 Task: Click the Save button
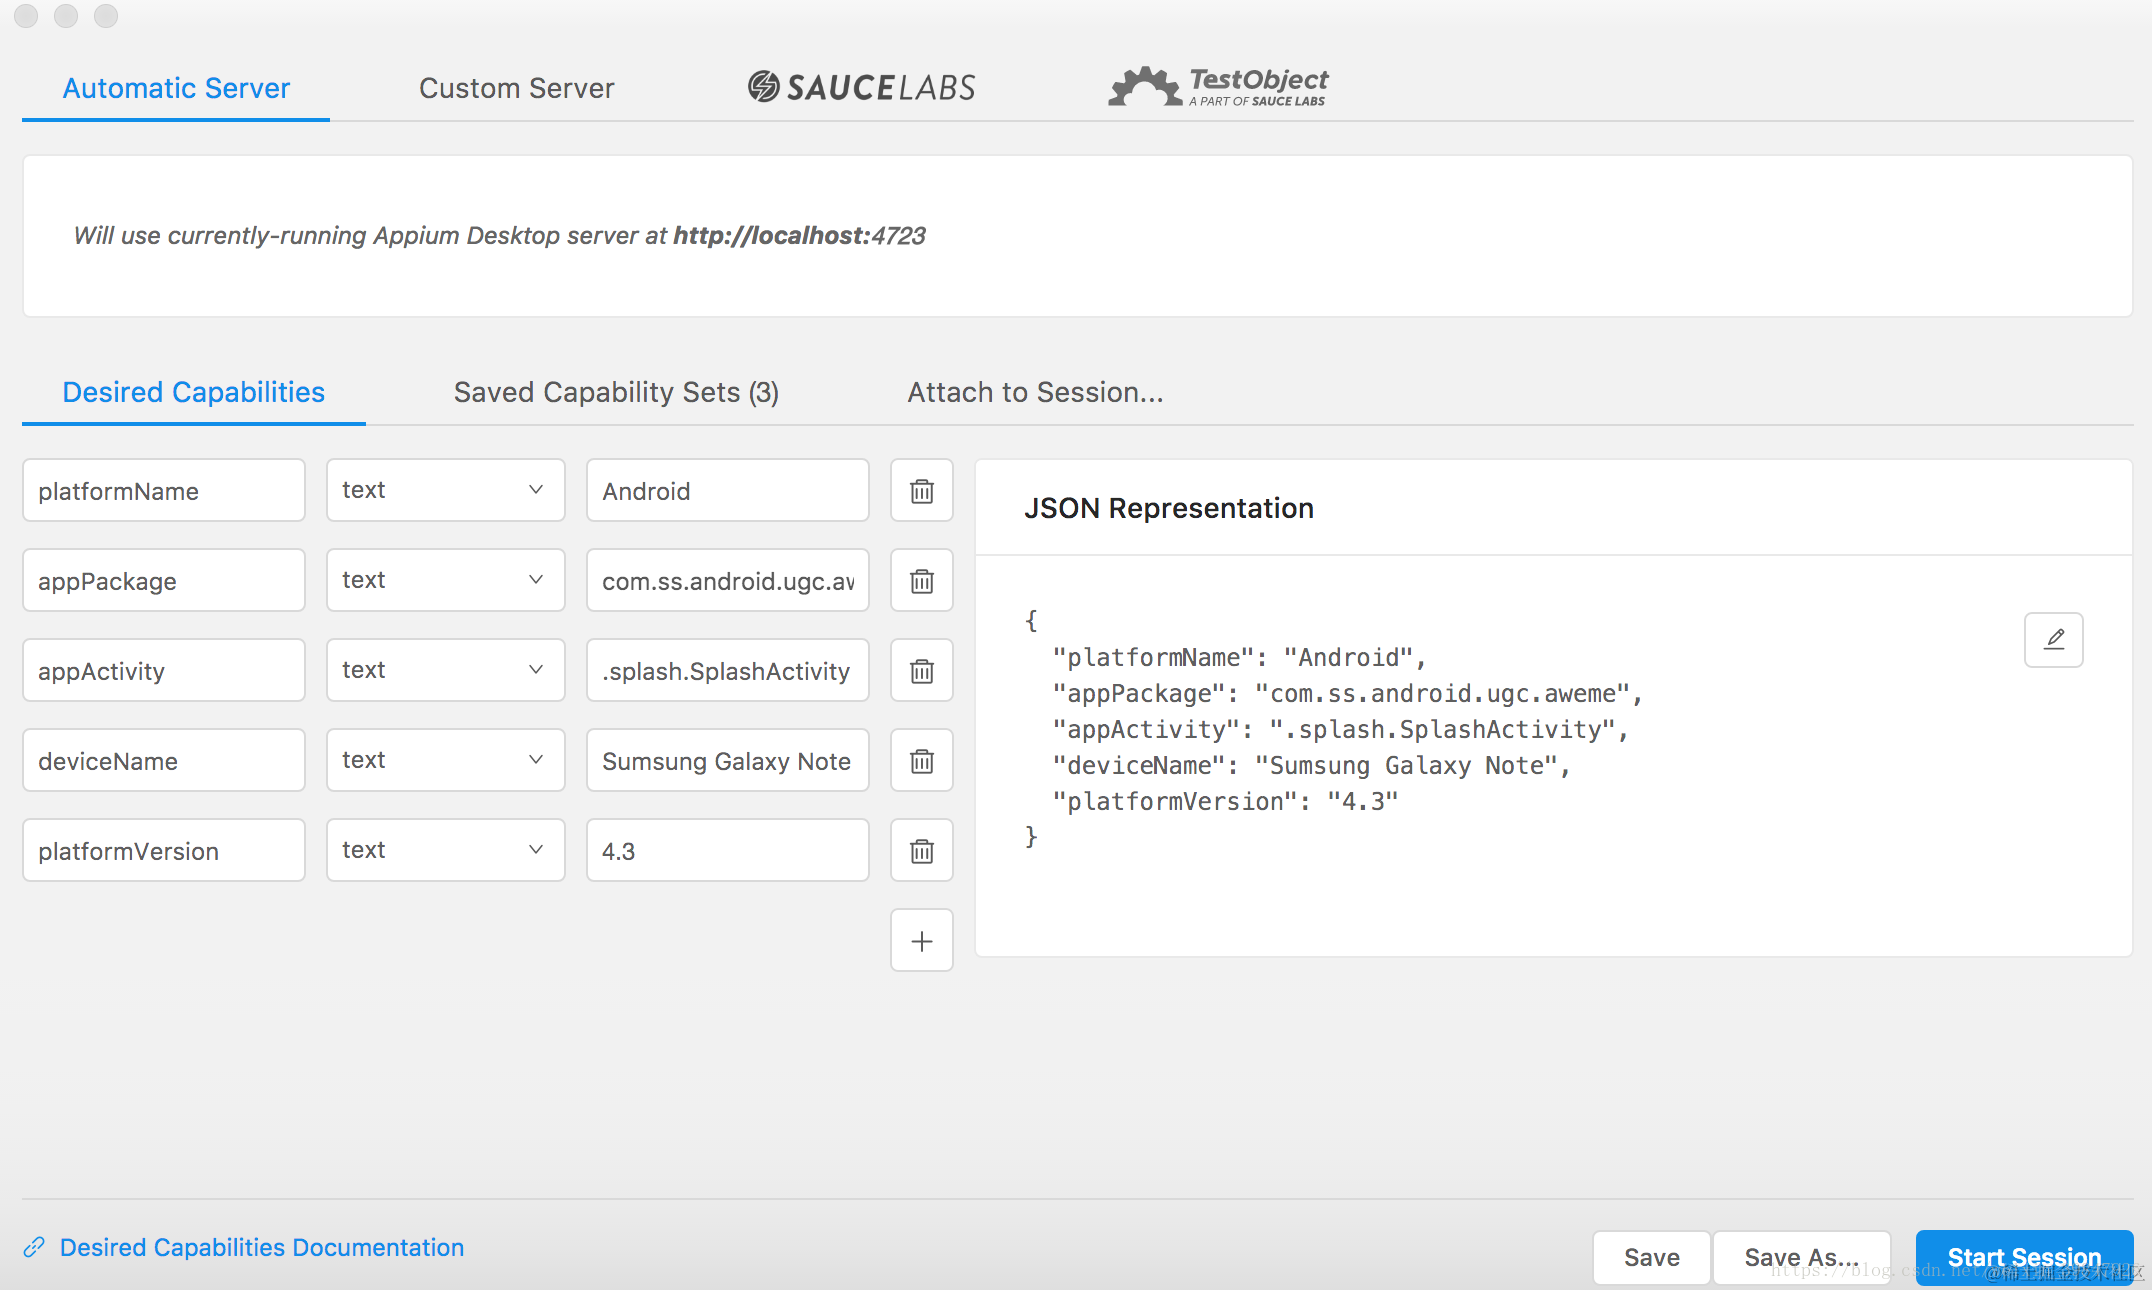tap(1651, 1257)
